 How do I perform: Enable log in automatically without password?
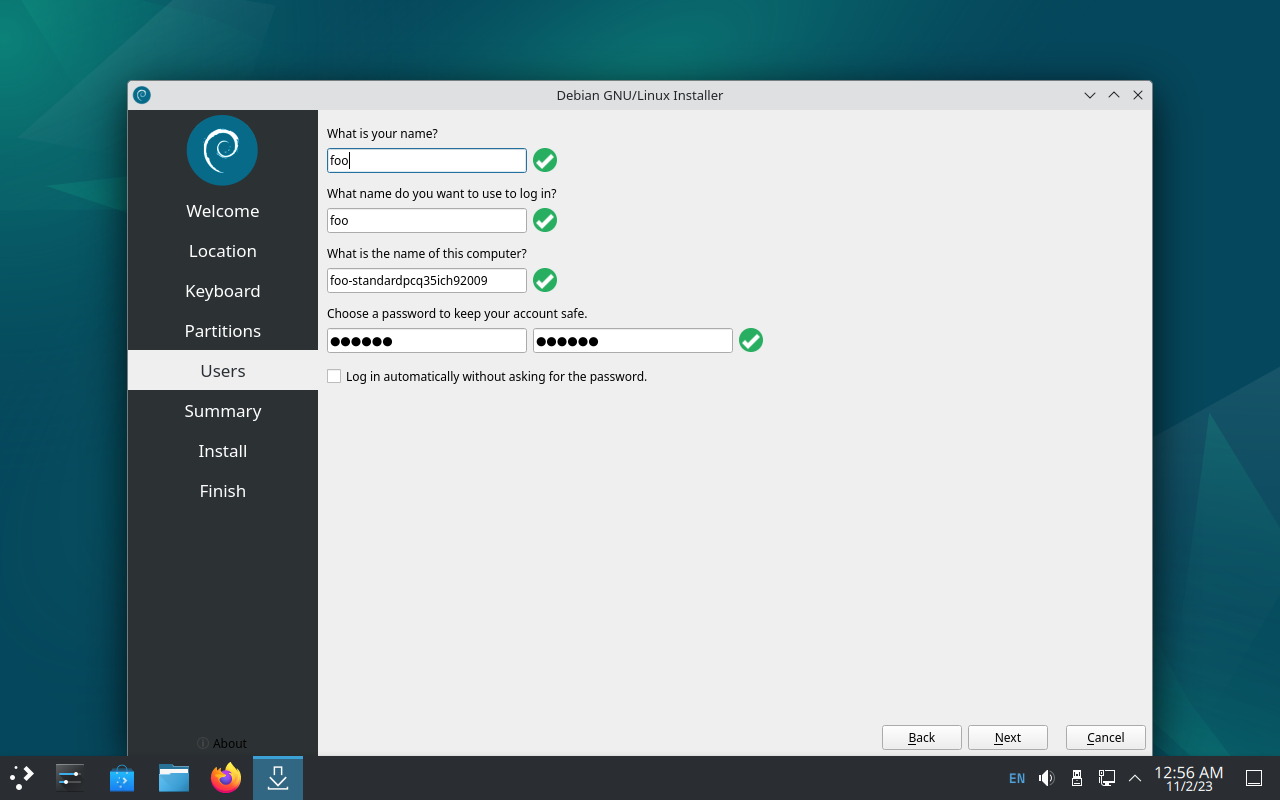[x=334, y=377]
